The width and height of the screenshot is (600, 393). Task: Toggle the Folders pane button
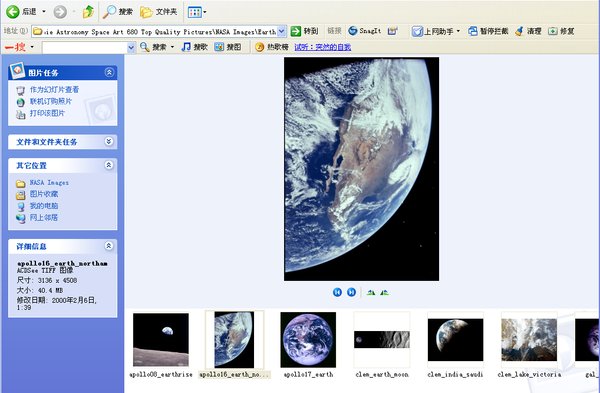pos(158,12)
